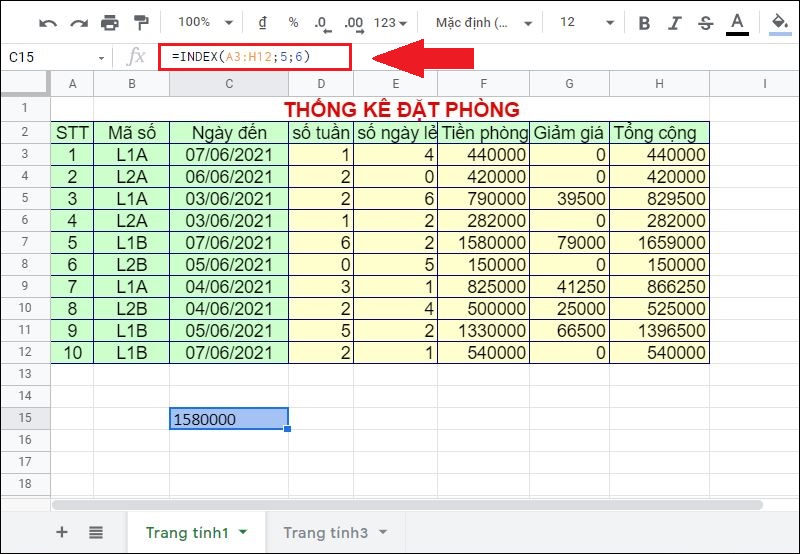Switch to the Trang tính3 sheet tab

click(x=333, y=532)
